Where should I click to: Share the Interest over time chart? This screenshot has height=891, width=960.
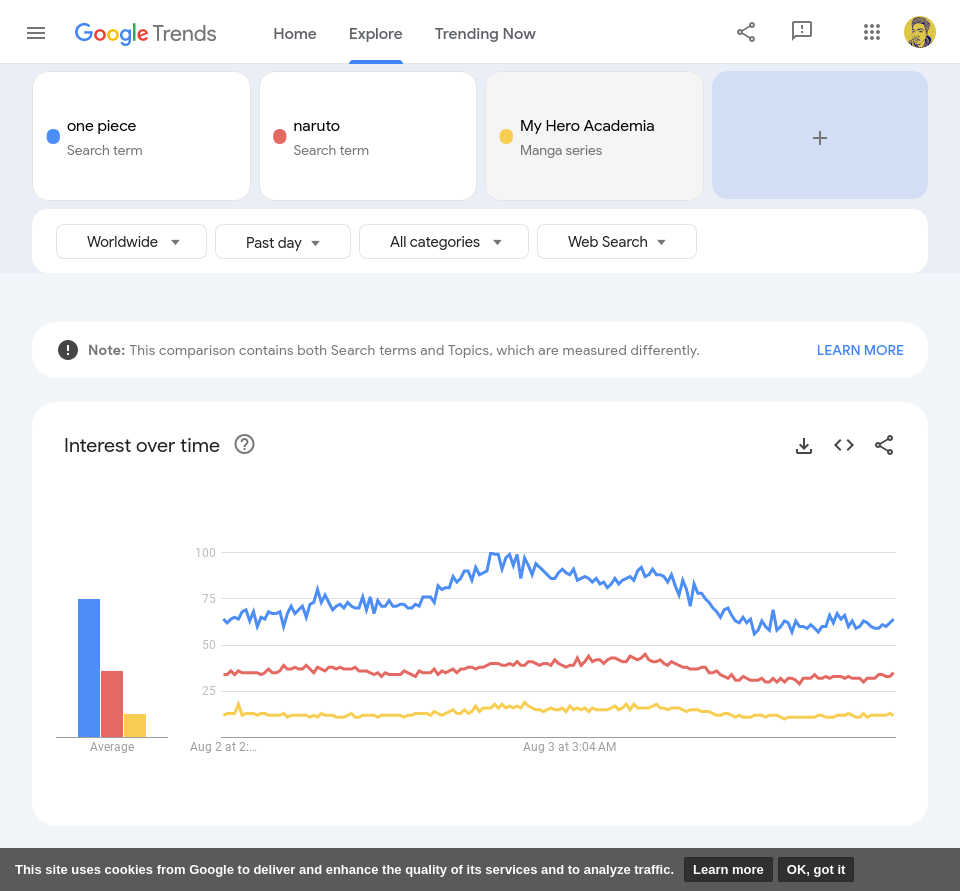point(884,445)
